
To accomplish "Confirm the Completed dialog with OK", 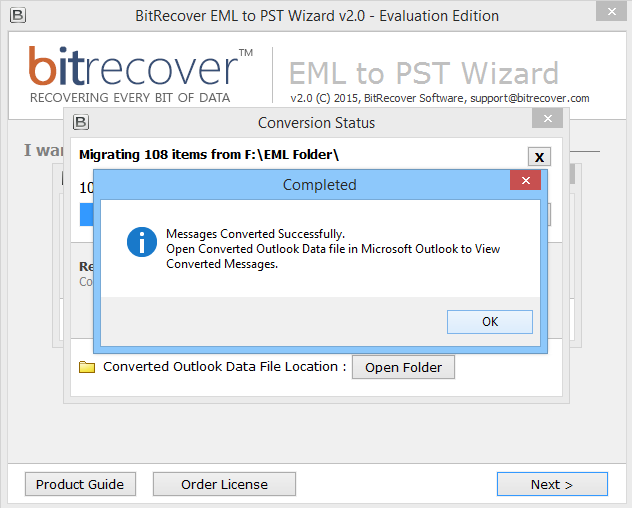I will (x=490, y=322).
